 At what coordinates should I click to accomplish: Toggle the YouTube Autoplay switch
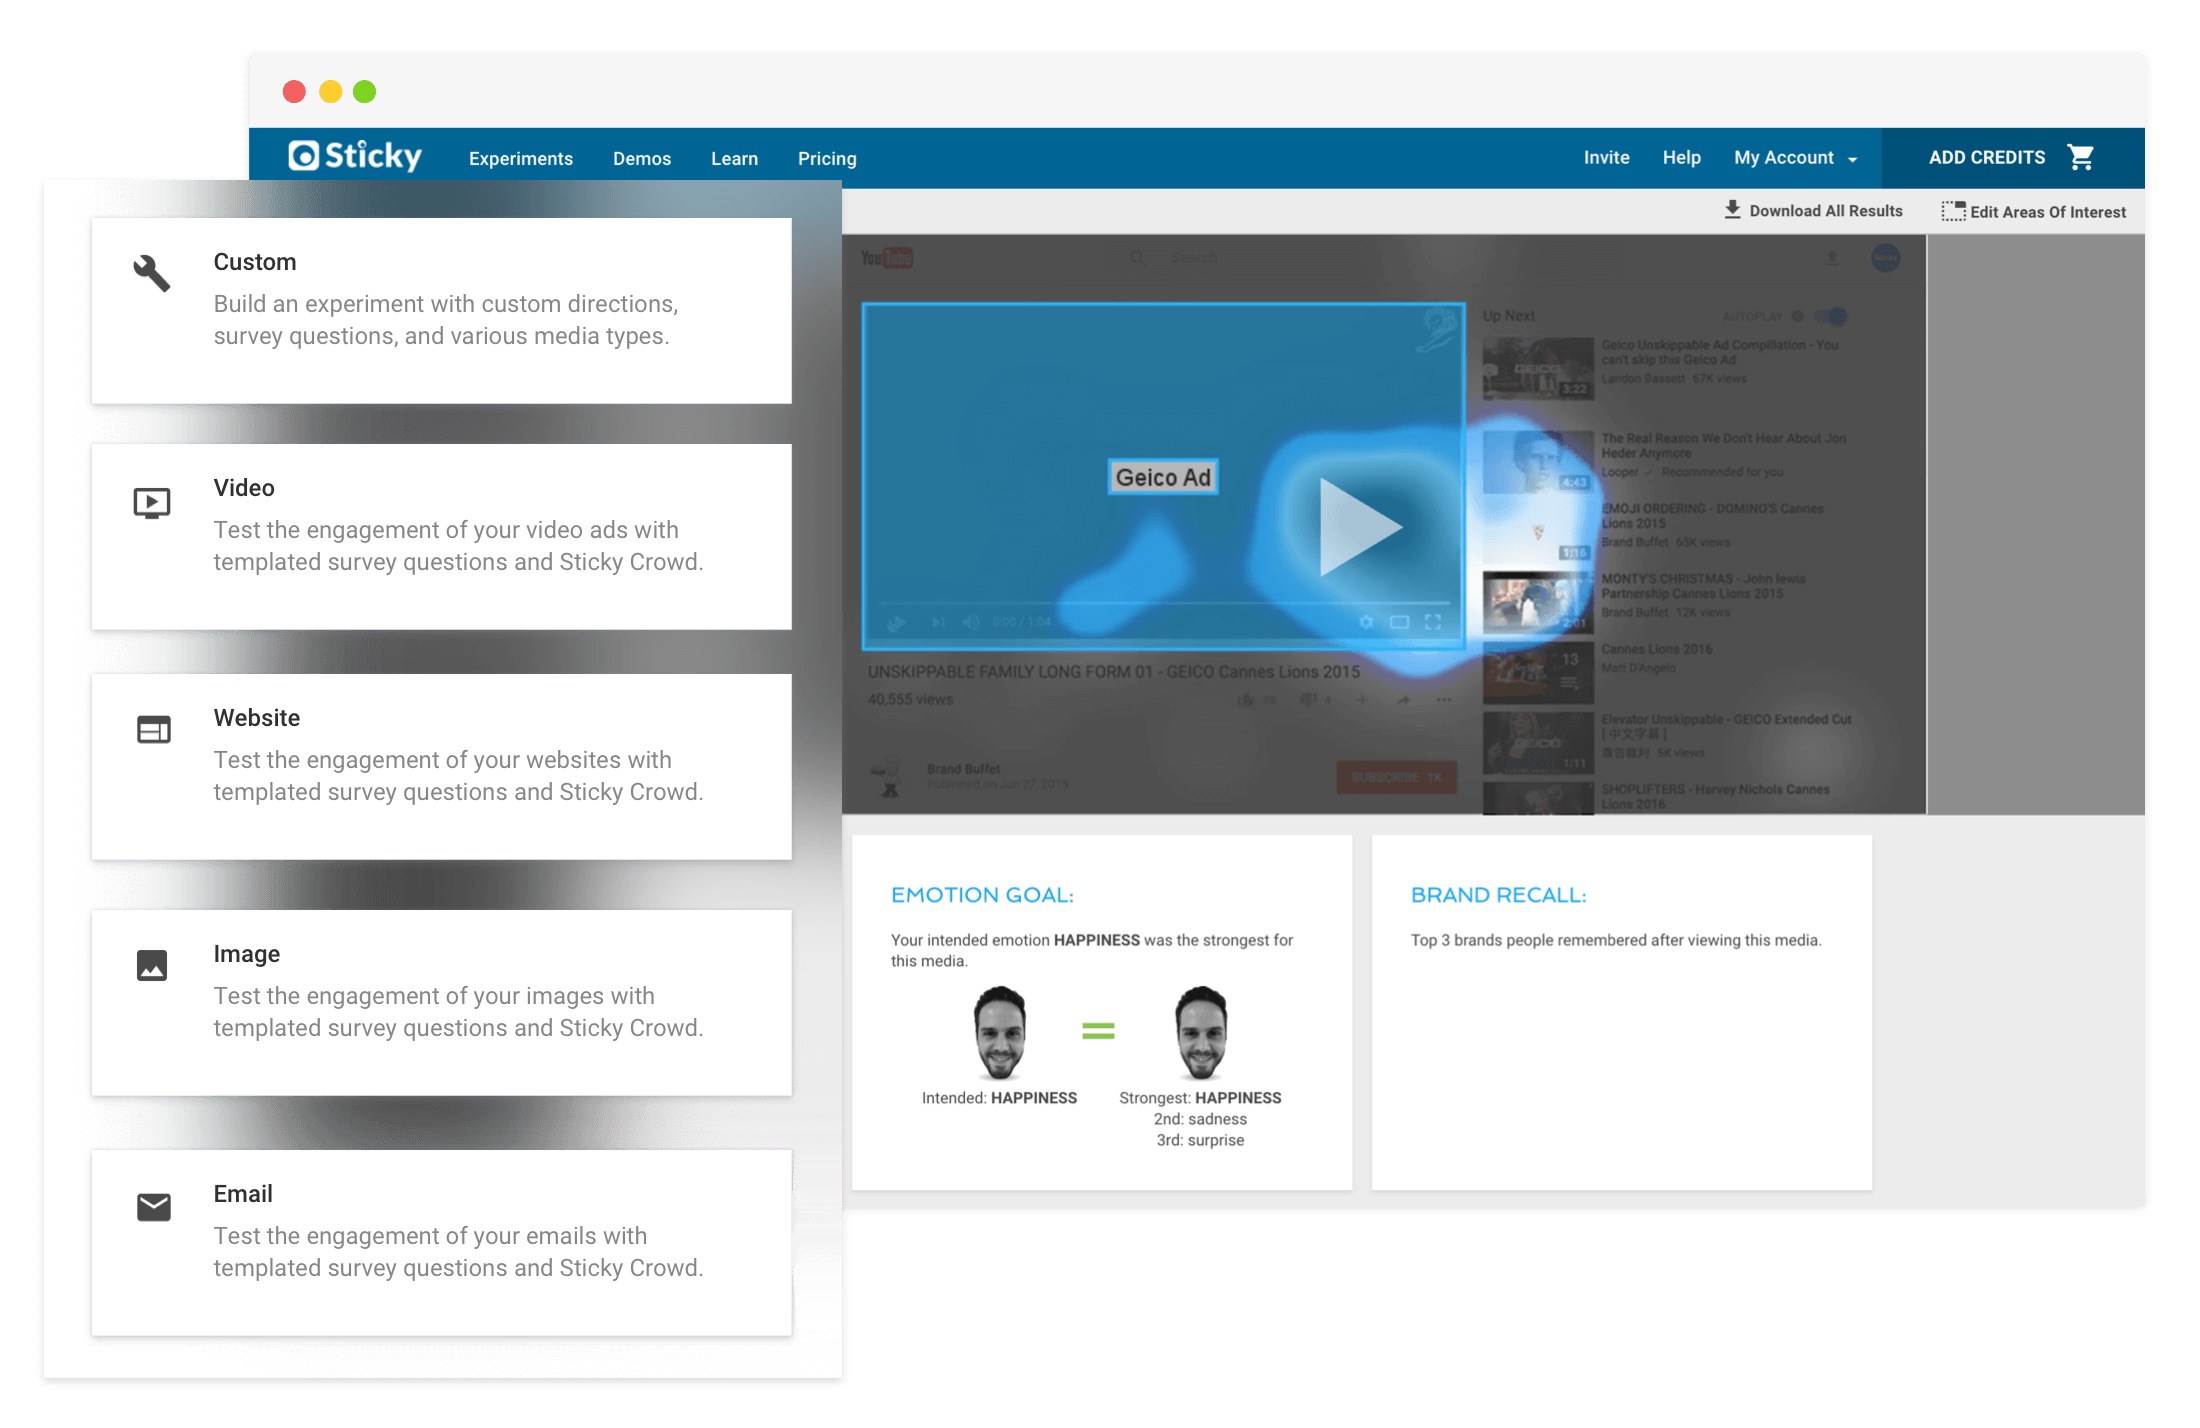(x=1832, y=317)
